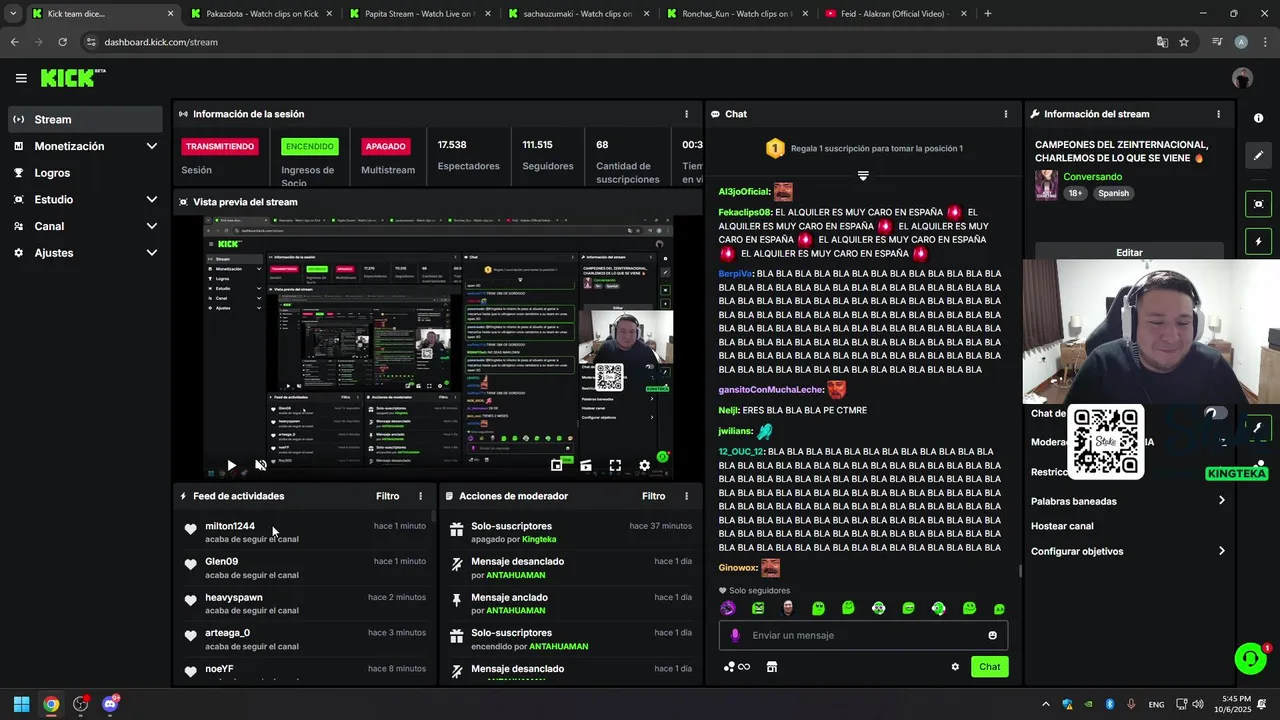Open the channel store icon below chat
This screenshot has height=720, width=1280.
coord(771,667)
